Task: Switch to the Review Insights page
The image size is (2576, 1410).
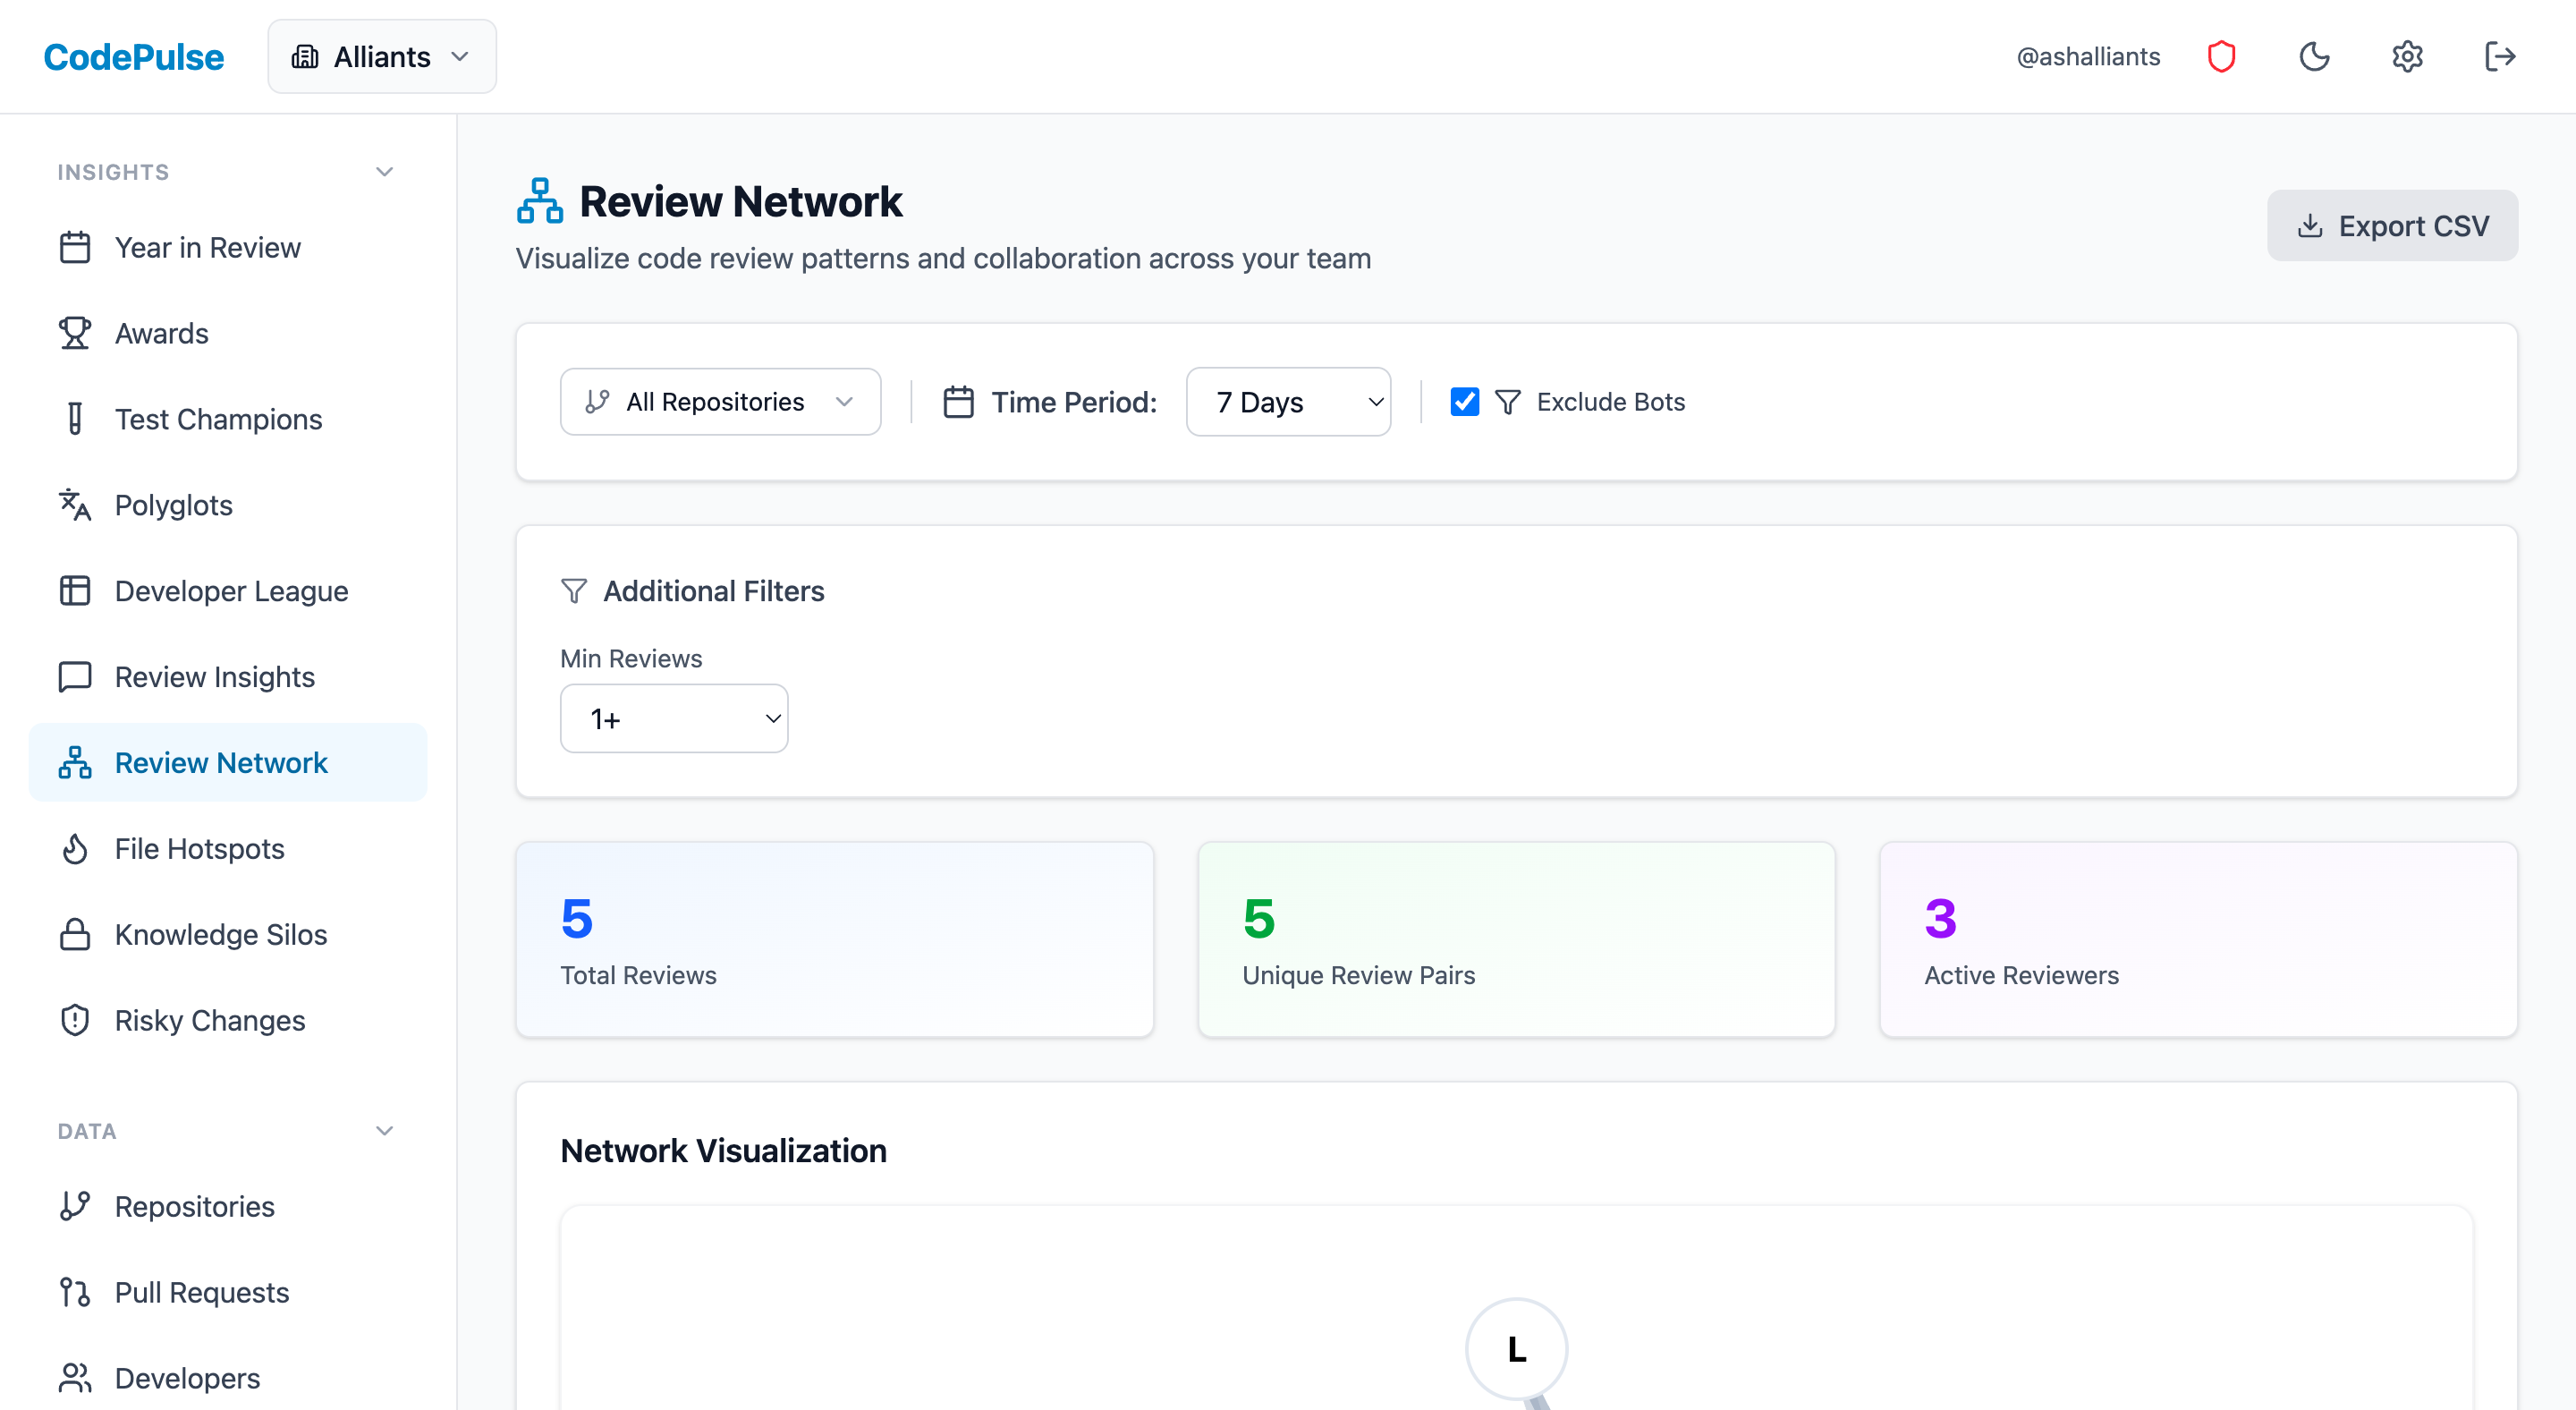Action: [x=213, y=676]
